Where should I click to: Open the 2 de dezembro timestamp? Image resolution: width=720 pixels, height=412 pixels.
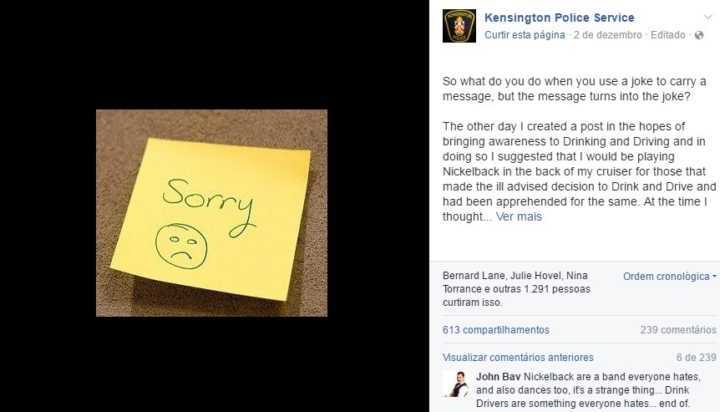click(608, 35)
